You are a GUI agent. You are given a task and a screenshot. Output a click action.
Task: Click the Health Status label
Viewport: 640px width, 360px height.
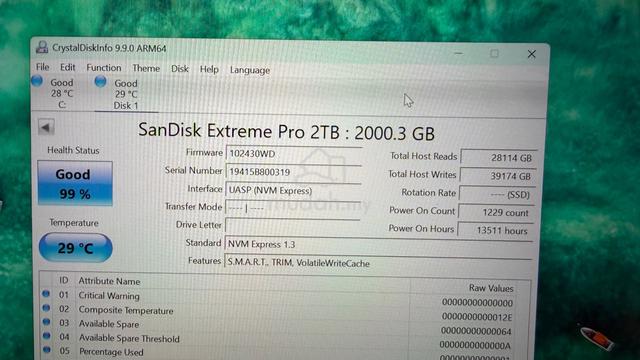pos(73,150)
